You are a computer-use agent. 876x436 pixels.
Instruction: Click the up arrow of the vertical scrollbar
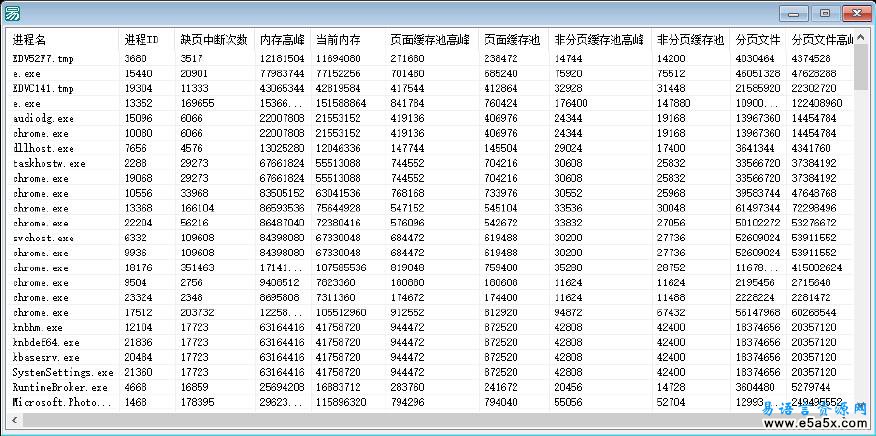861,37
